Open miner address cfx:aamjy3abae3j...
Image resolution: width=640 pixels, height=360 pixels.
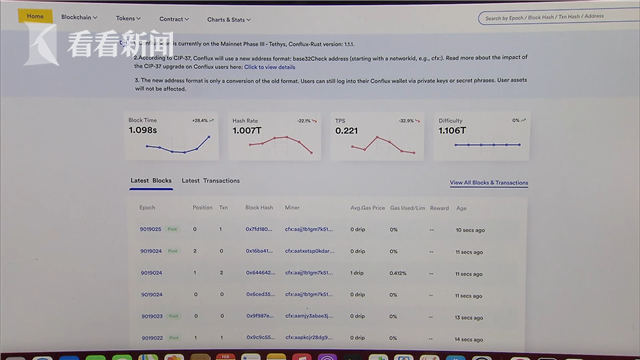(x=309, y=316)
